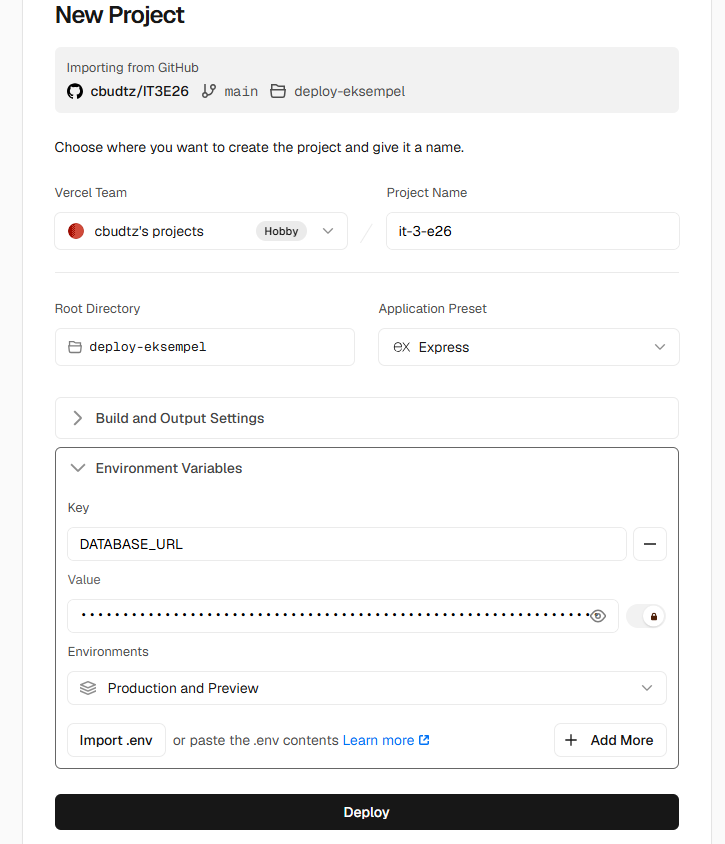Screen dimensions: 725x844
Task: Click the 'Importing from GitHub' text
Action: pyautogui.click(x=132, y=68)
